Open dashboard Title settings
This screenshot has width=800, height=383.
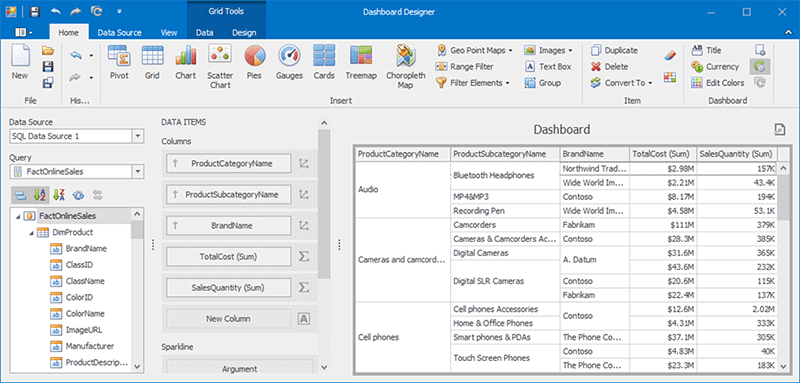click(x=707, y=50)
